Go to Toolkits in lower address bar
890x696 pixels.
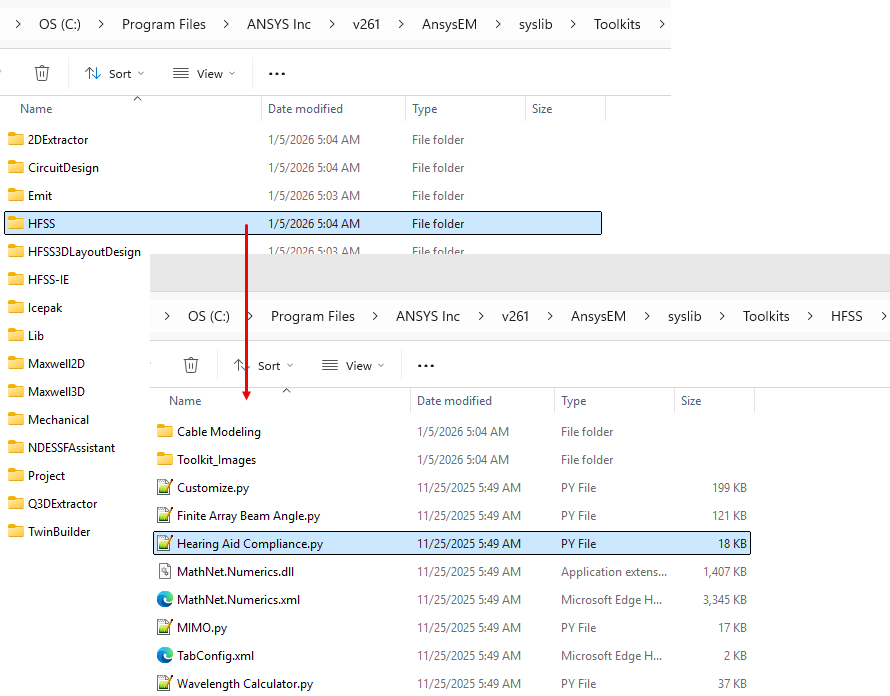coord(766,316)
